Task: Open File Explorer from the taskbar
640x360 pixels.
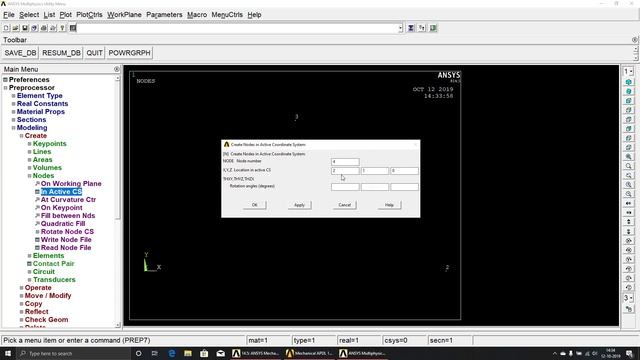Action: coord(188,353)
